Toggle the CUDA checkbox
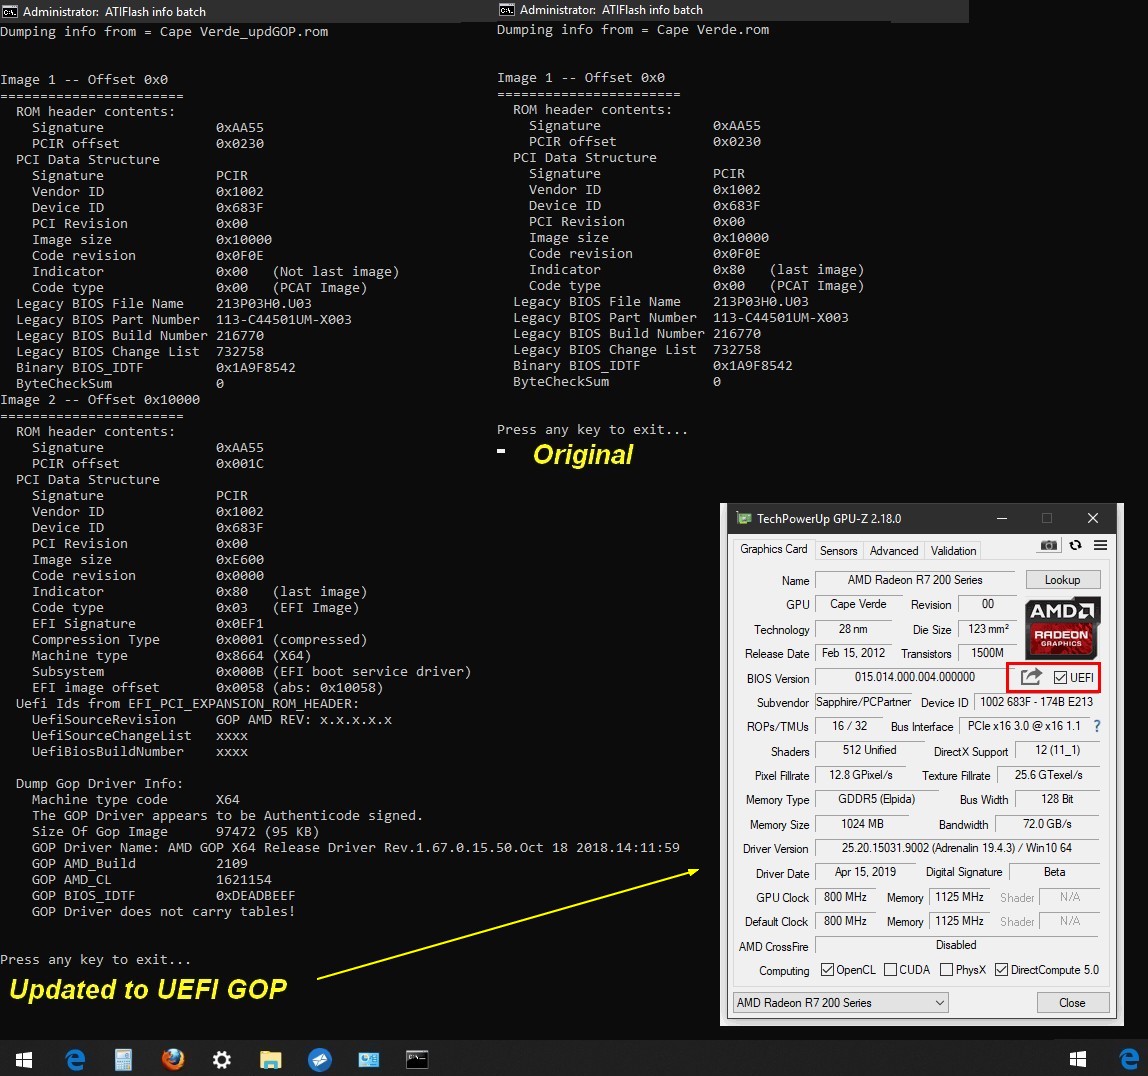The height and width of the screenshot is (1076, 1148). pos(890,969)
